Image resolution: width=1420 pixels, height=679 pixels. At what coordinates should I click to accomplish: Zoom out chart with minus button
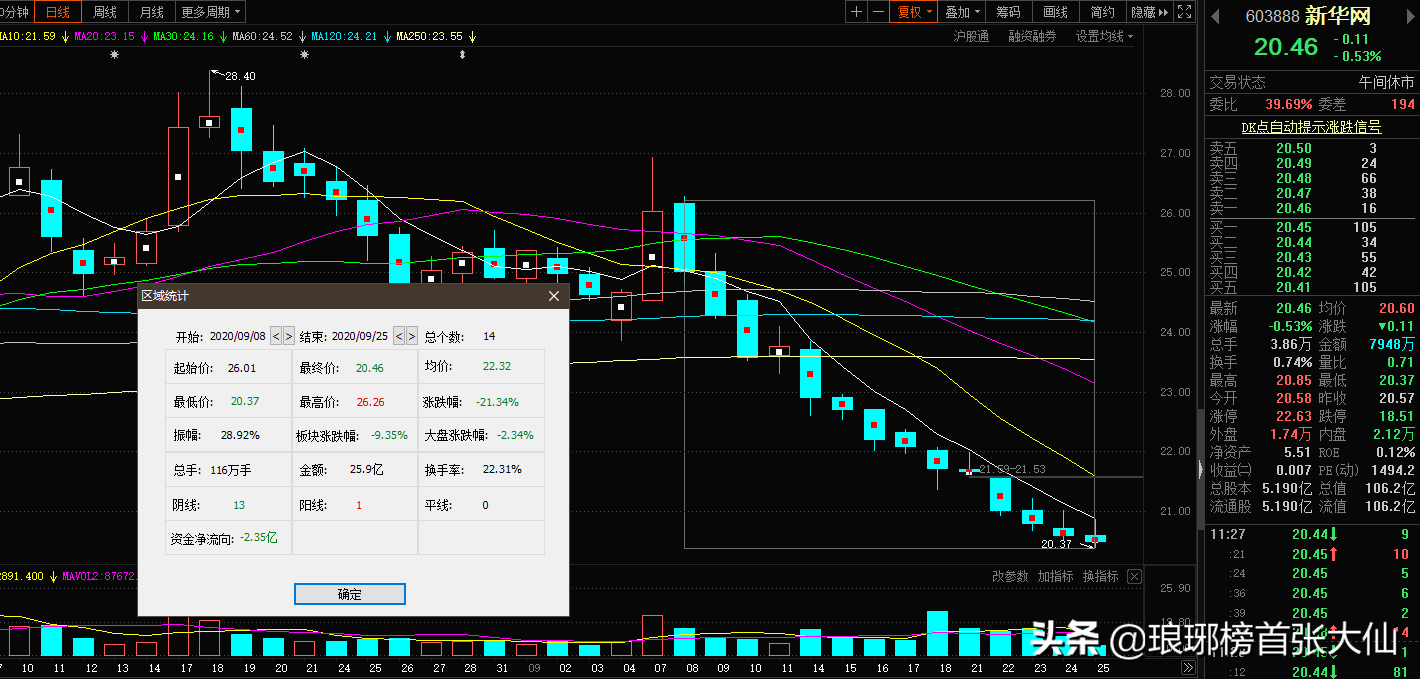[878, 12]
